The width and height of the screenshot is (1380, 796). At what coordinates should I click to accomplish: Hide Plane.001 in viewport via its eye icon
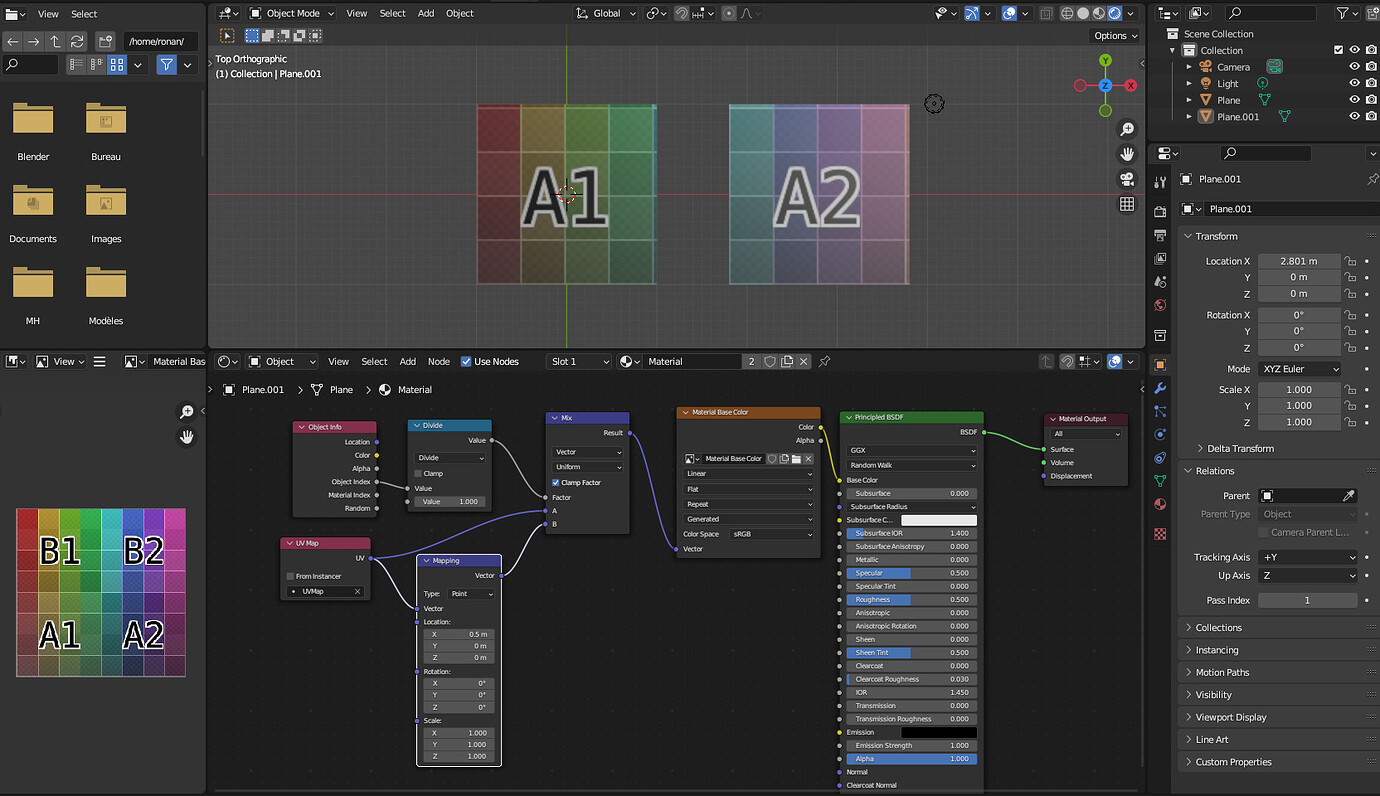point(1354,116)
